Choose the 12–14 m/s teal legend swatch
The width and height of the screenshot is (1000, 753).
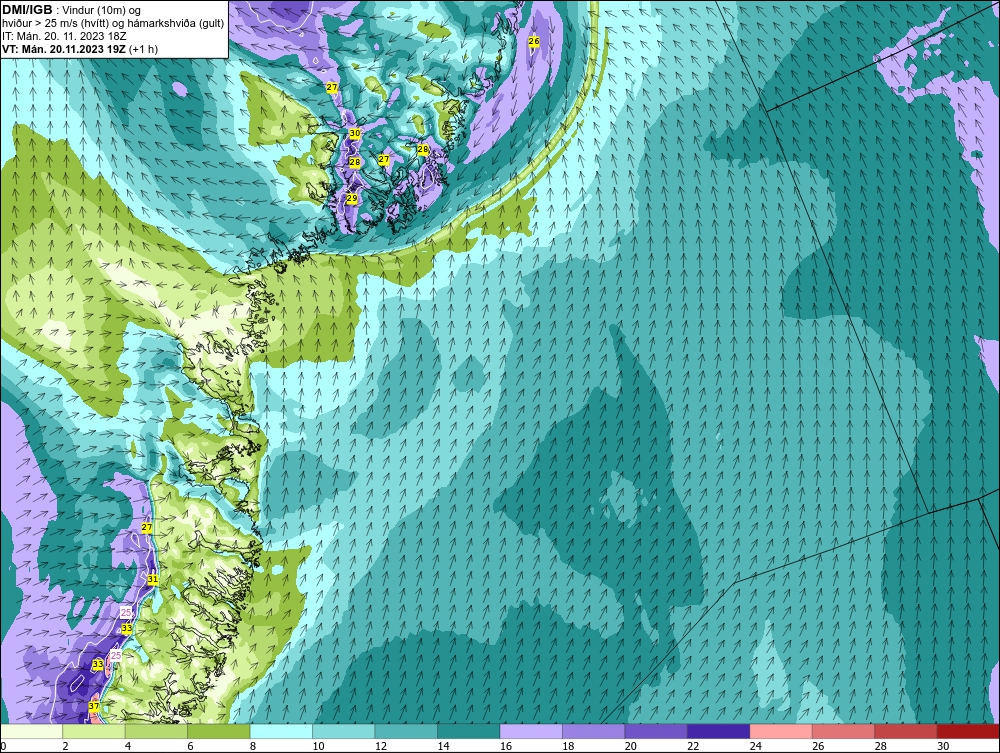tap(406, 731)
